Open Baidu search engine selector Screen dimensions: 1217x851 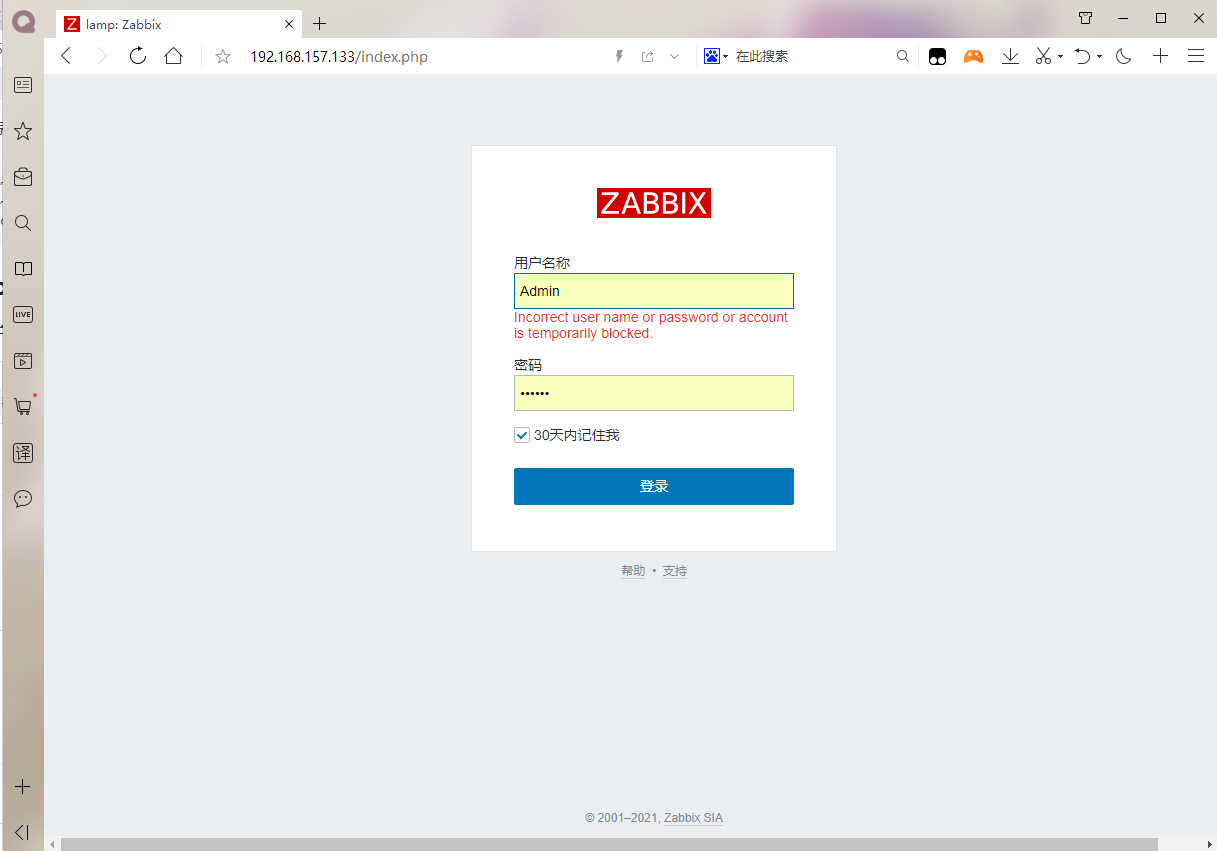pyautogui.click(x=716, y=56)
